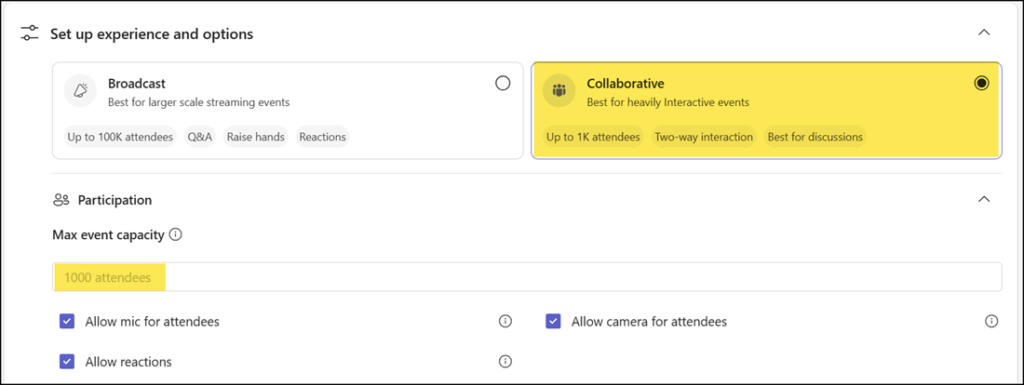Viewport: 1024px width, 385px height.
Task: Collapse the Participation section chevron
Action: pyautogui.click(x=984, y=200)
